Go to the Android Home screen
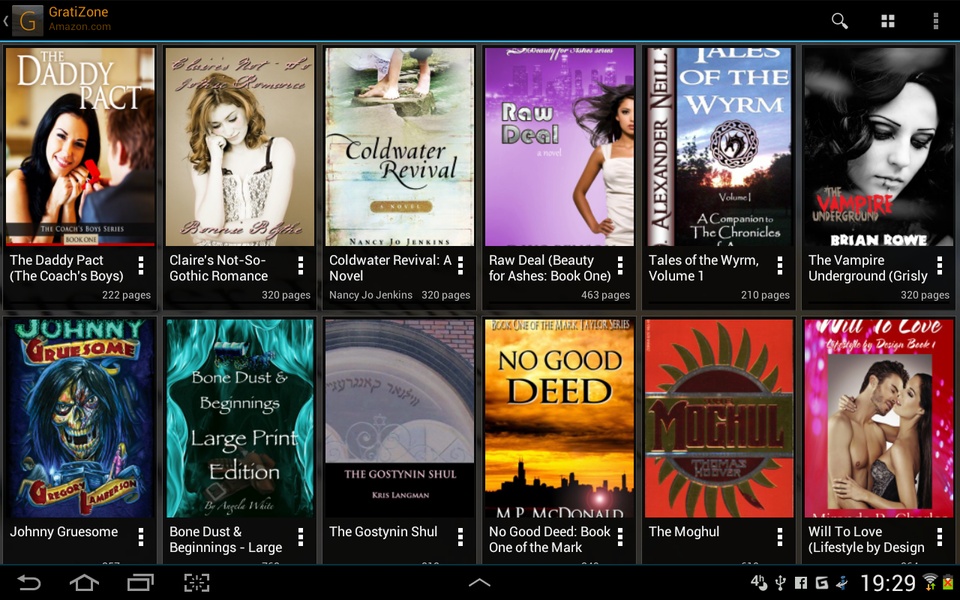Screen dimensions: 960x600 click(84, 582)
